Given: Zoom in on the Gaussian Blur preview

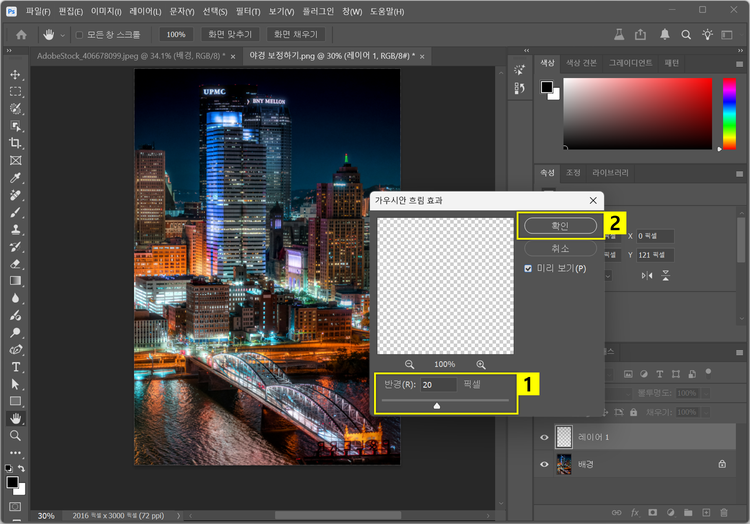Looking at the screenshot, I should tap(481, 365).
